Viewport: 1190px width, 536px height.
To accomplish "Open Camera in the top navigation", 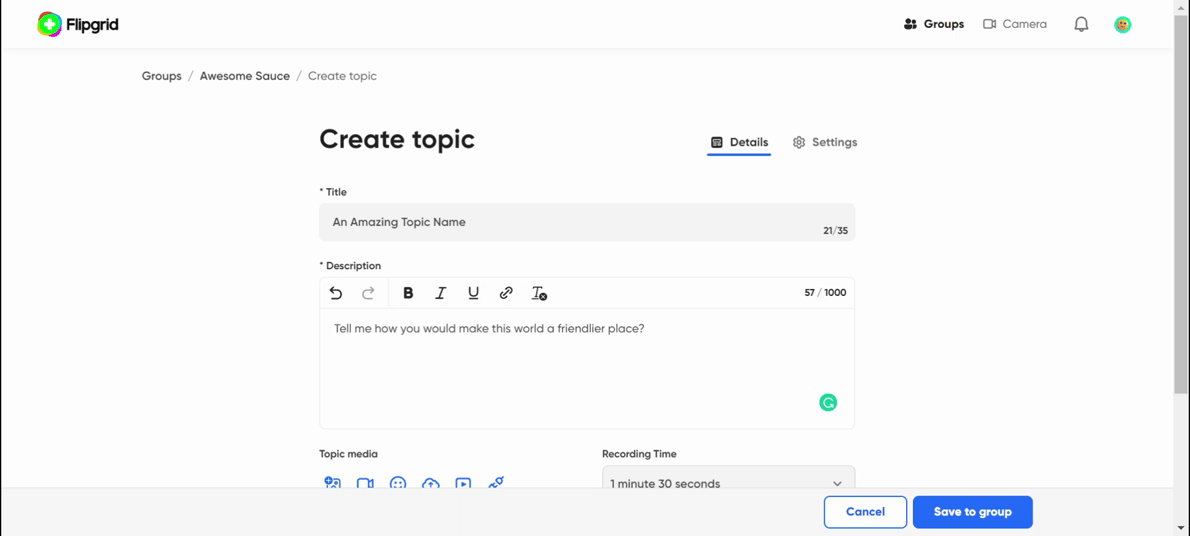I will click(1015, 24).
